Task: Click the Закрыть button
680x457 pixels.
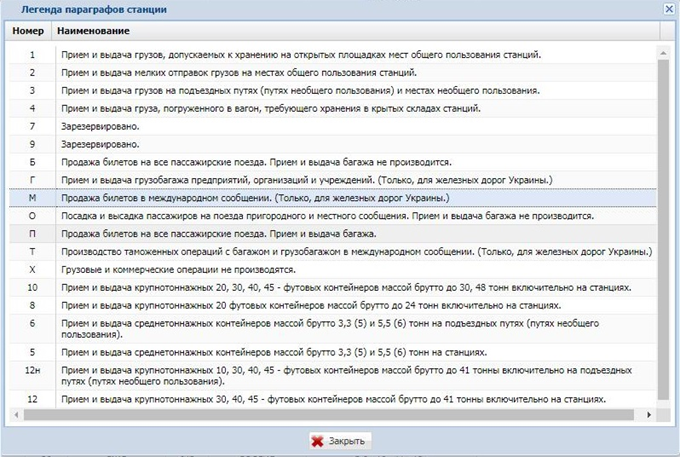Action: 340,441
